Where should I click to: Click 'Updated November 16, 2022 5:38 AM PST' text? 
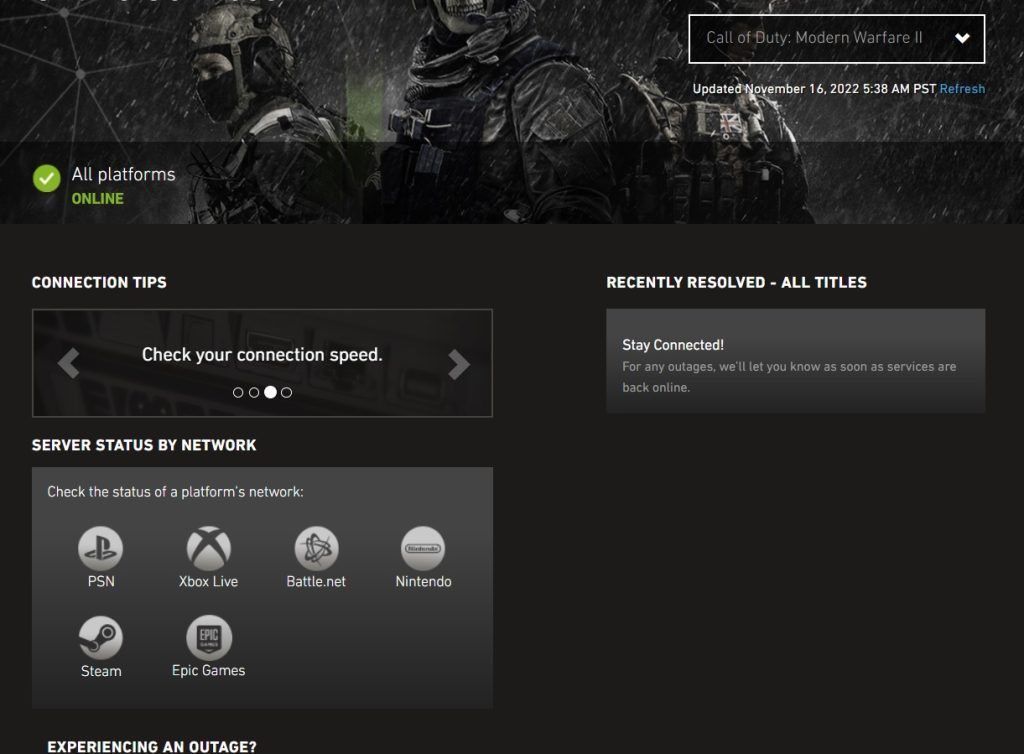coord(814,89)
